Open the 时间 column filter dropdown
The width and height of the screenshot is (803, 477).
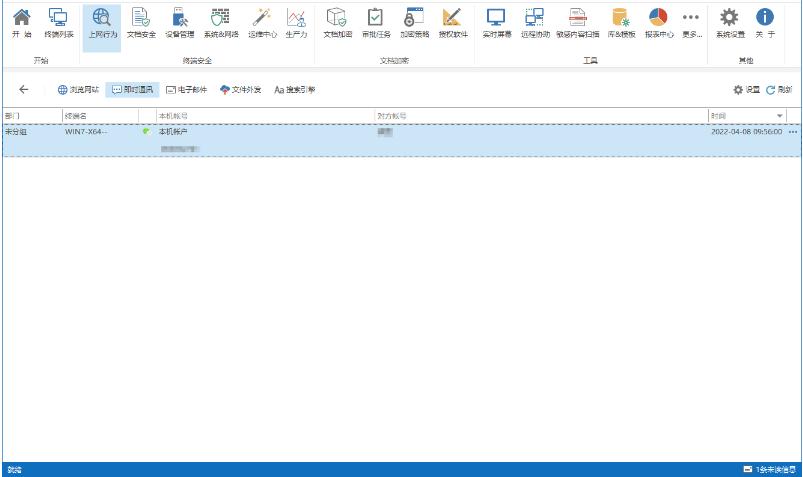(780, 116)
